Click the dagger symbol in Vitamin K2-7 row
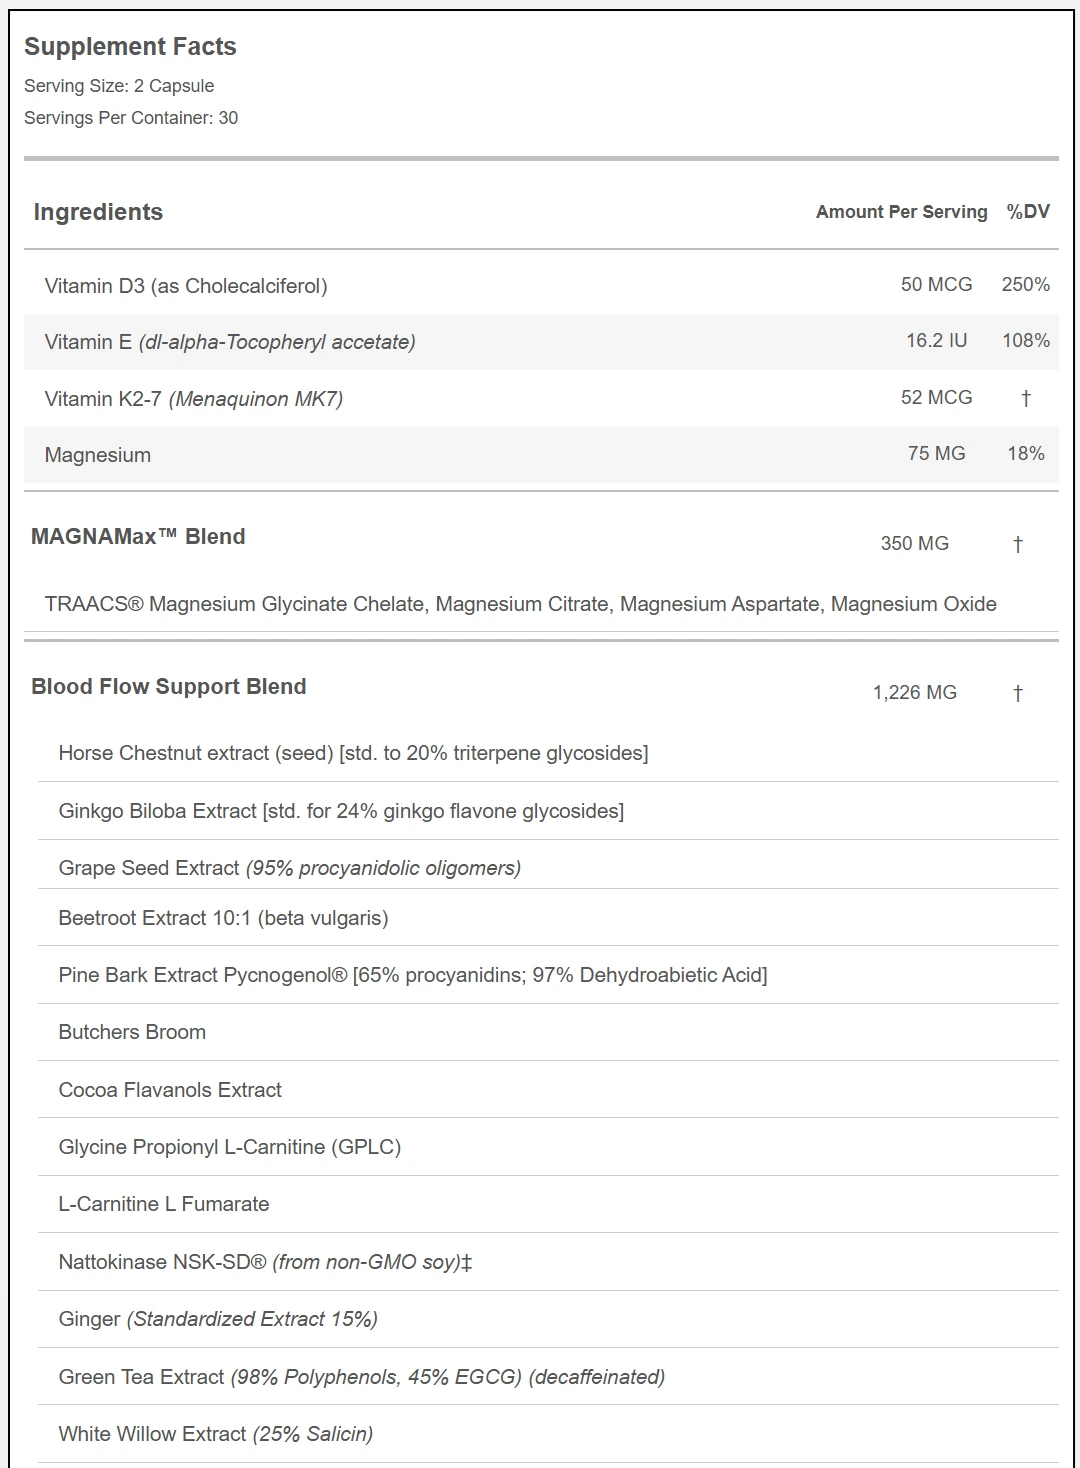The image size is (1080, 1468). [1025, 398]
